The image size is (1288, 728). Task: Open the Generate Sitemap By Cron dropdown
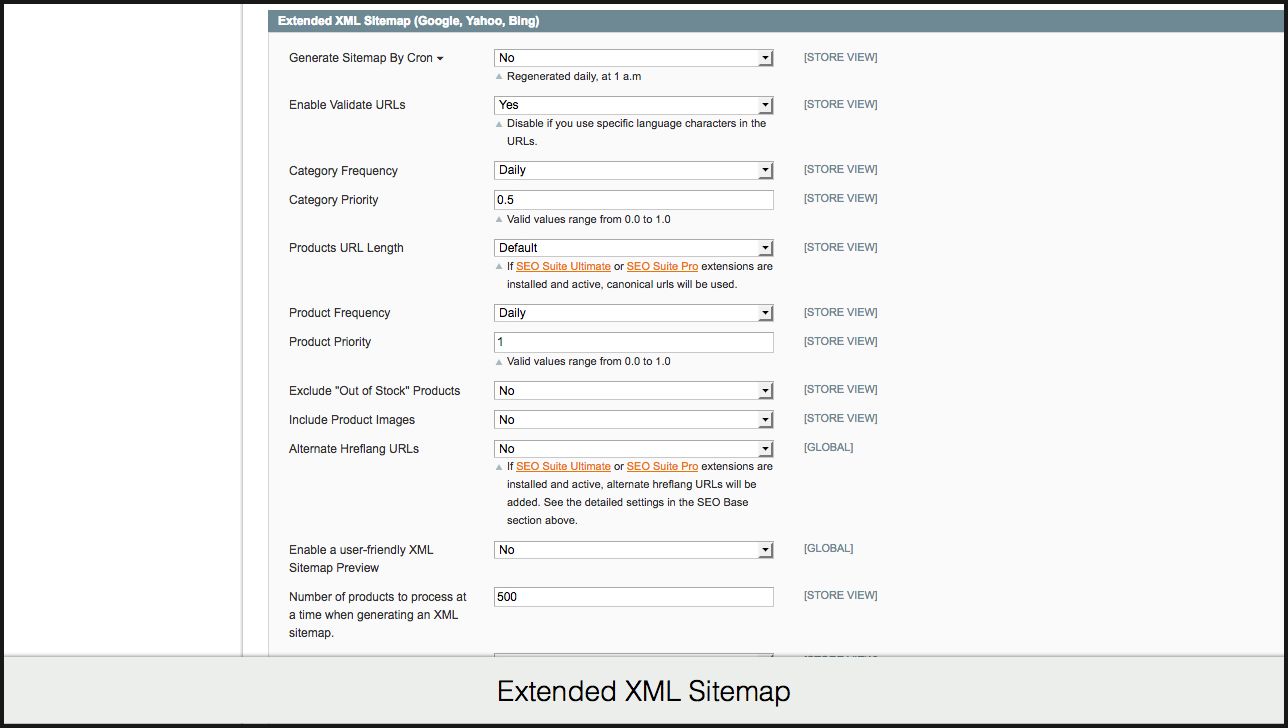[633, 58]
